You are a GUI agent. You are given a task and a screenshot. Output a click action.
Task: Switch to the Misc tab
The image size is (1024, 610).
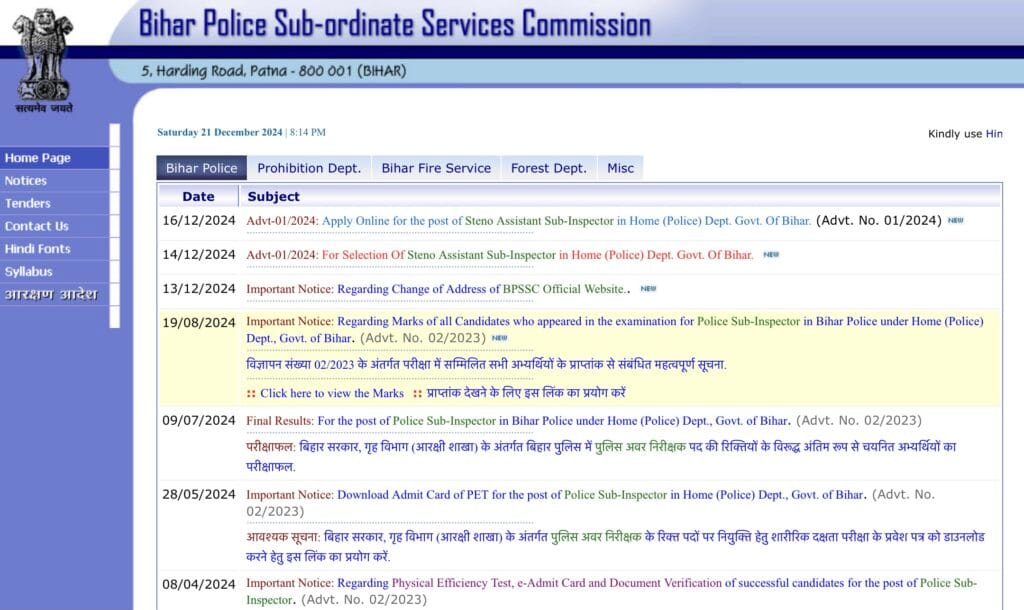pyautogui.click(x=620, y=168)
